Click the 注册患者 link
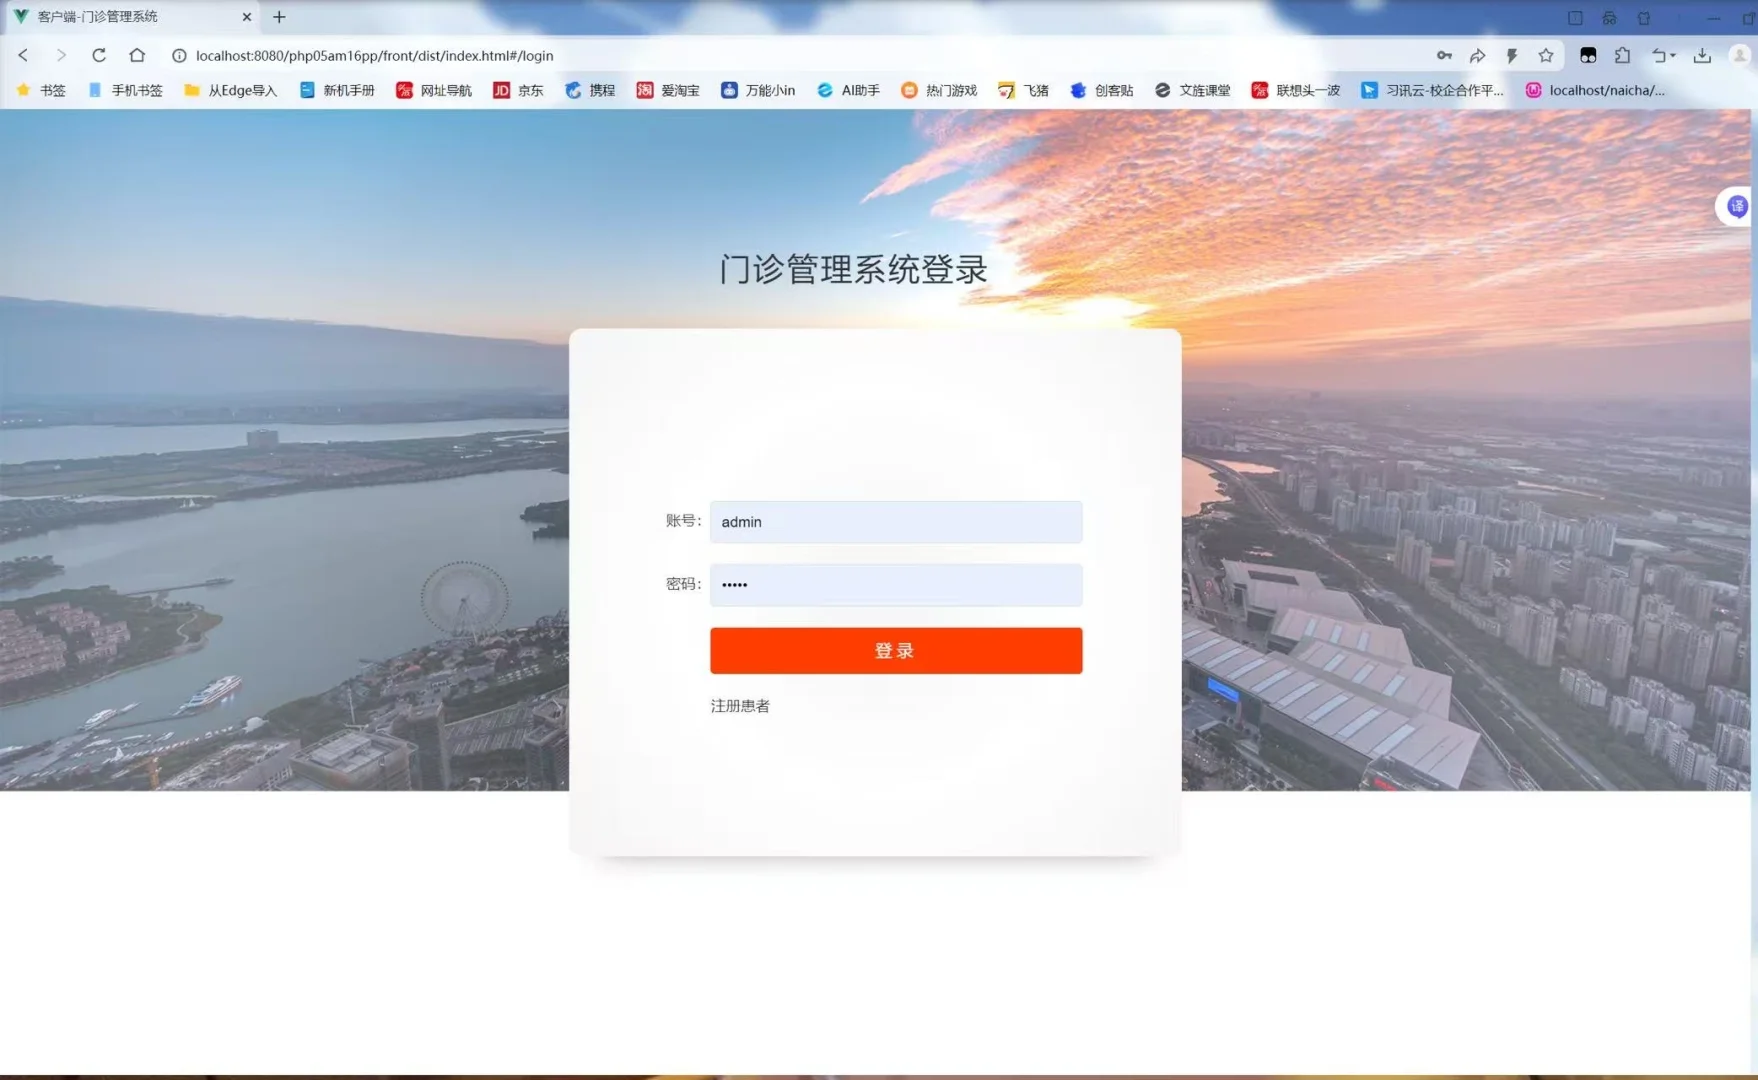1758x1080 pixels. [x=739, y=706]
